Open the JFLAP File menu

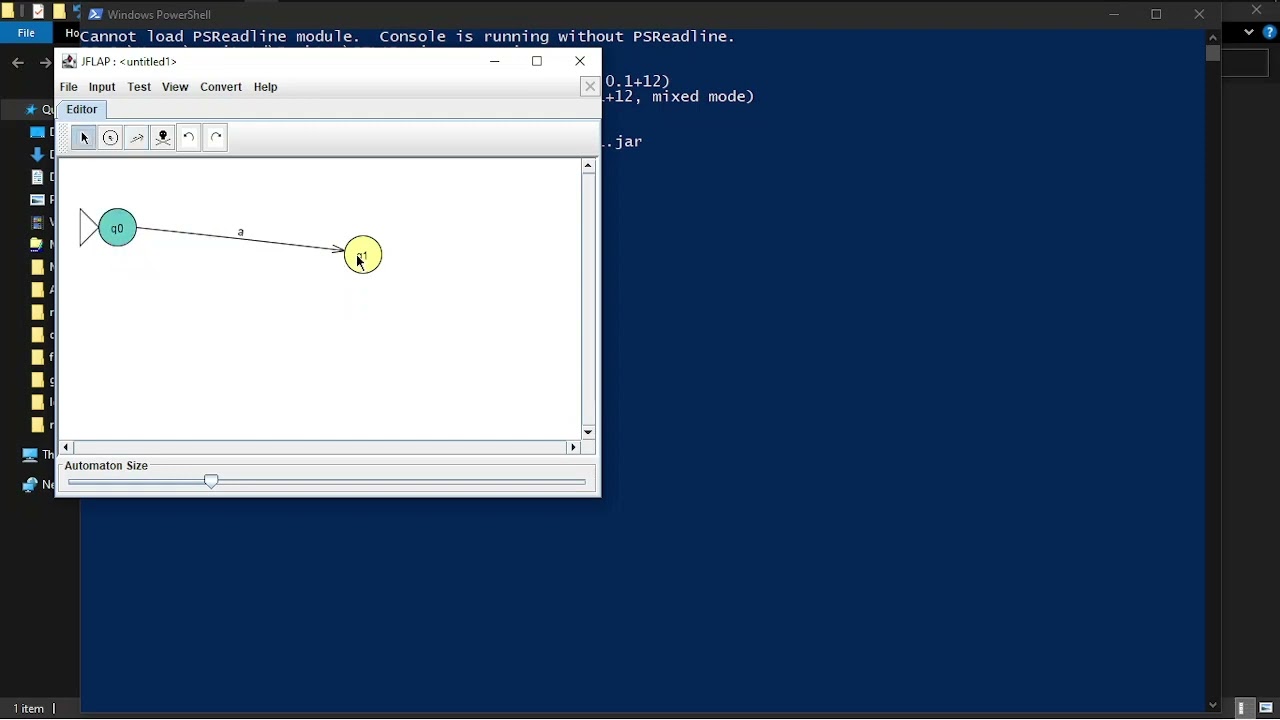[x=68, y=87]
